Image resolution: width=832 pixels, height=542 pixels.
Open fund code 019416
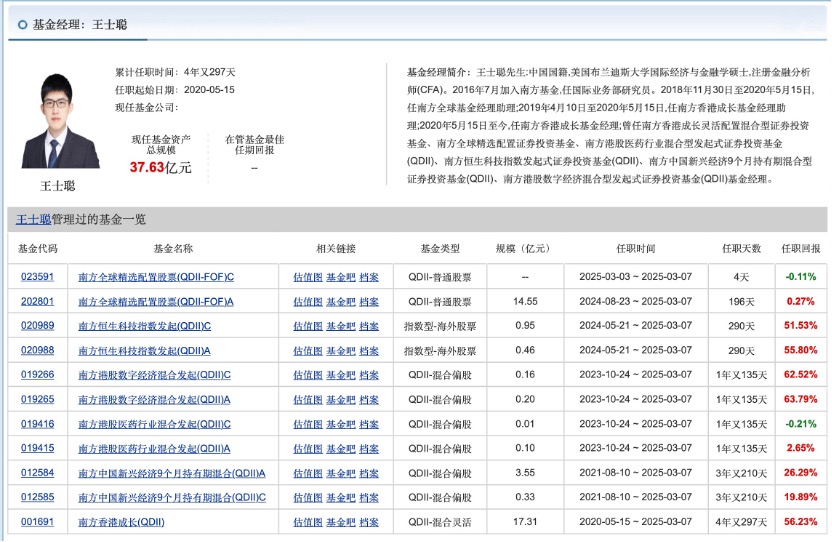[37, 424]
